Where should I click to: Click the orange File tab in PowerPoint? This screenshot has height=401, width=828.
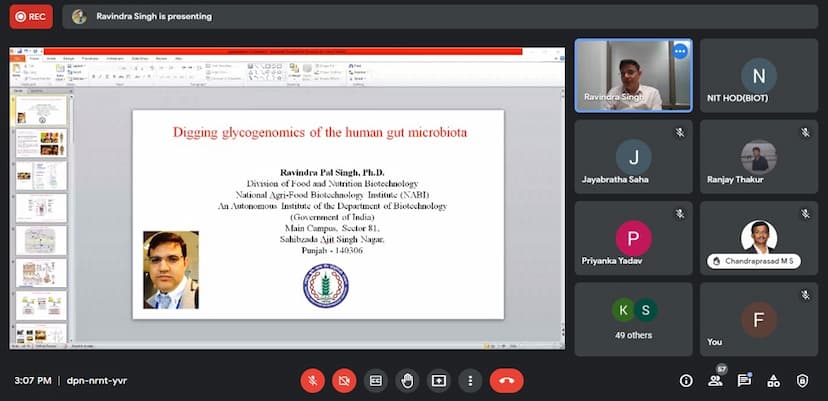click(17, 58)
